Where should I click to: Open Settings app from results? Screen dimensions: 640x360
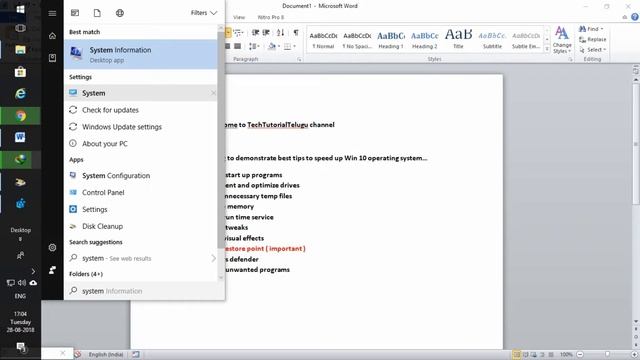tap(141, 209)
